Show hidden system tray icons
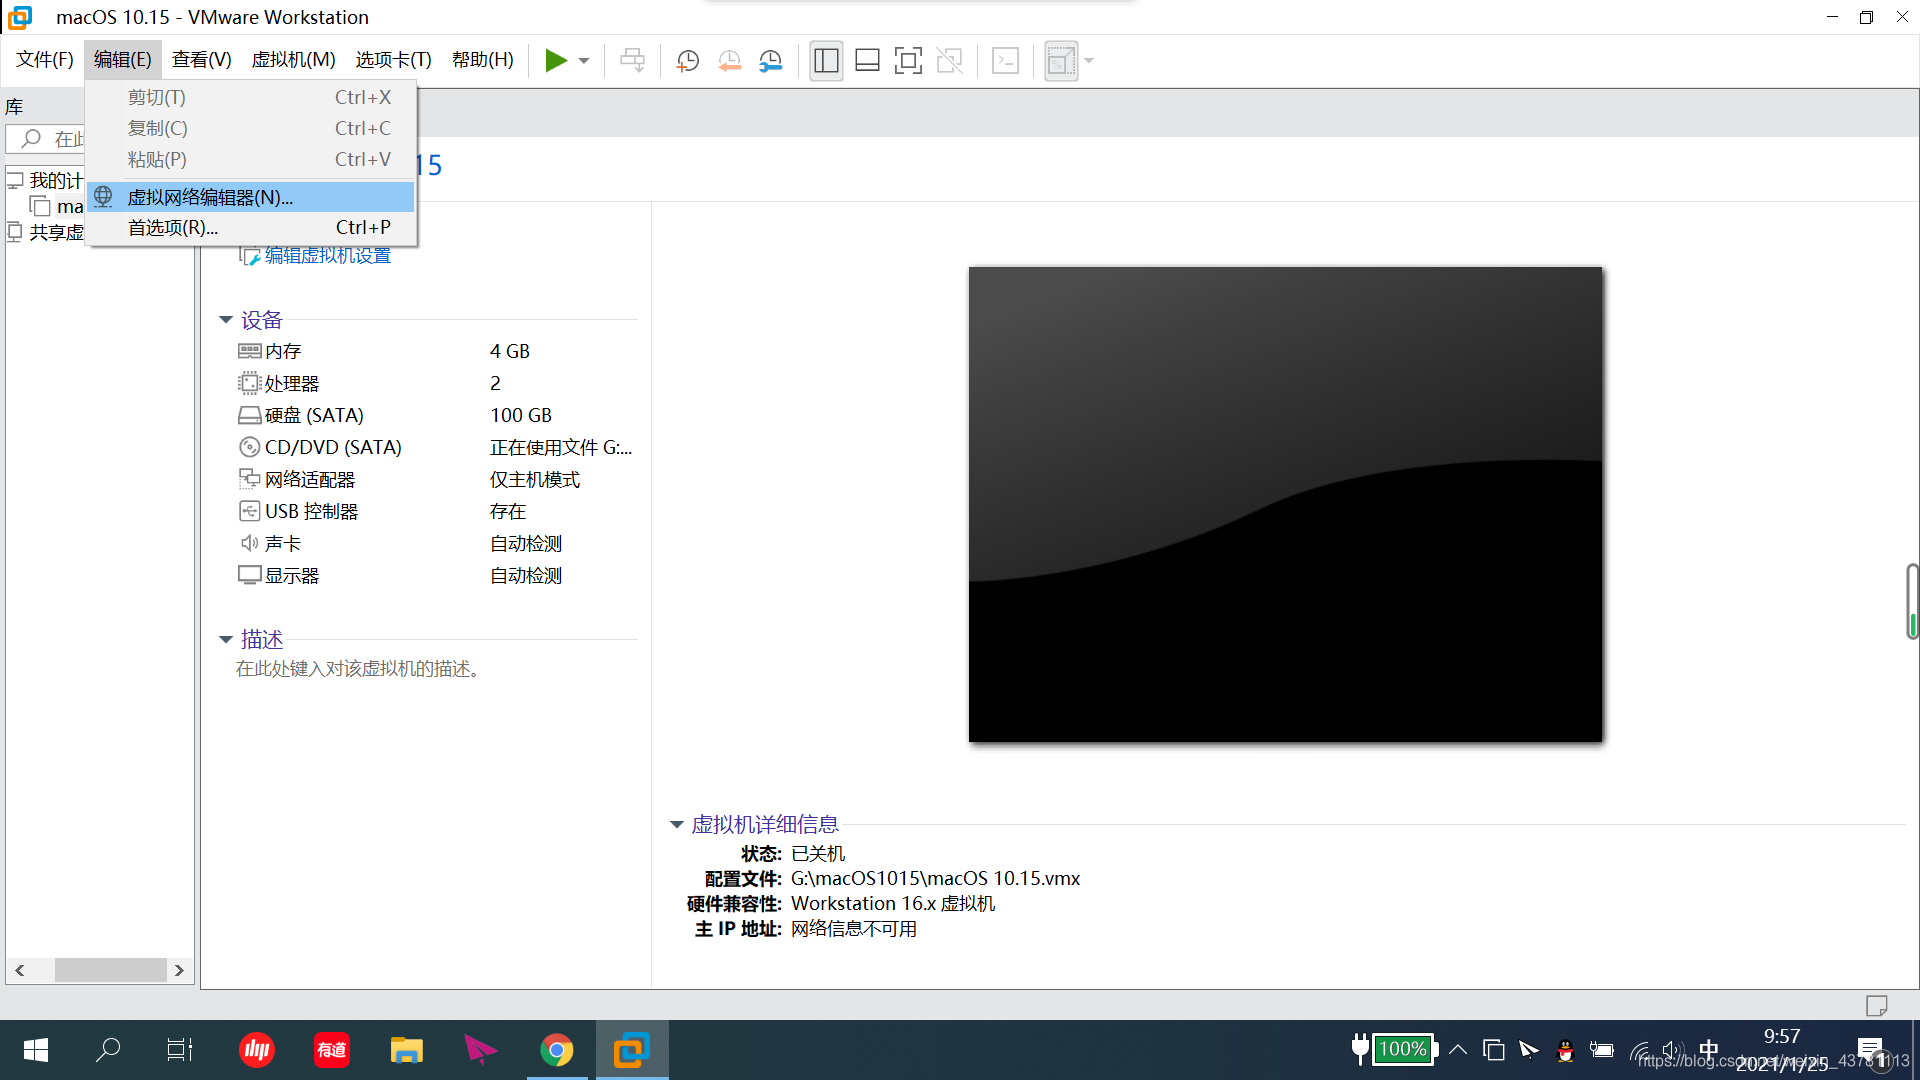This screenshot has height=1080, width=1920. (1458, 1050)
